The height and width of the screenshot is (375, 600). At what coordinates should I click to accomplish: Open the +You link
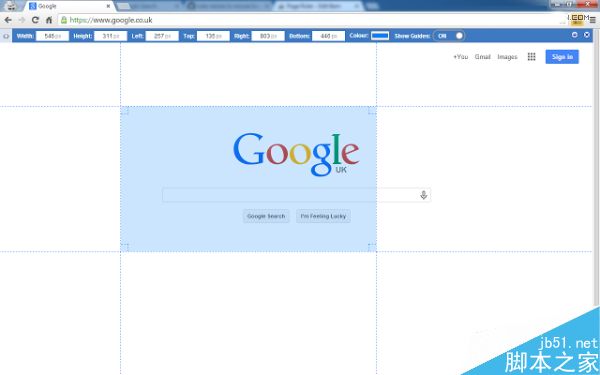pos(461,57)
